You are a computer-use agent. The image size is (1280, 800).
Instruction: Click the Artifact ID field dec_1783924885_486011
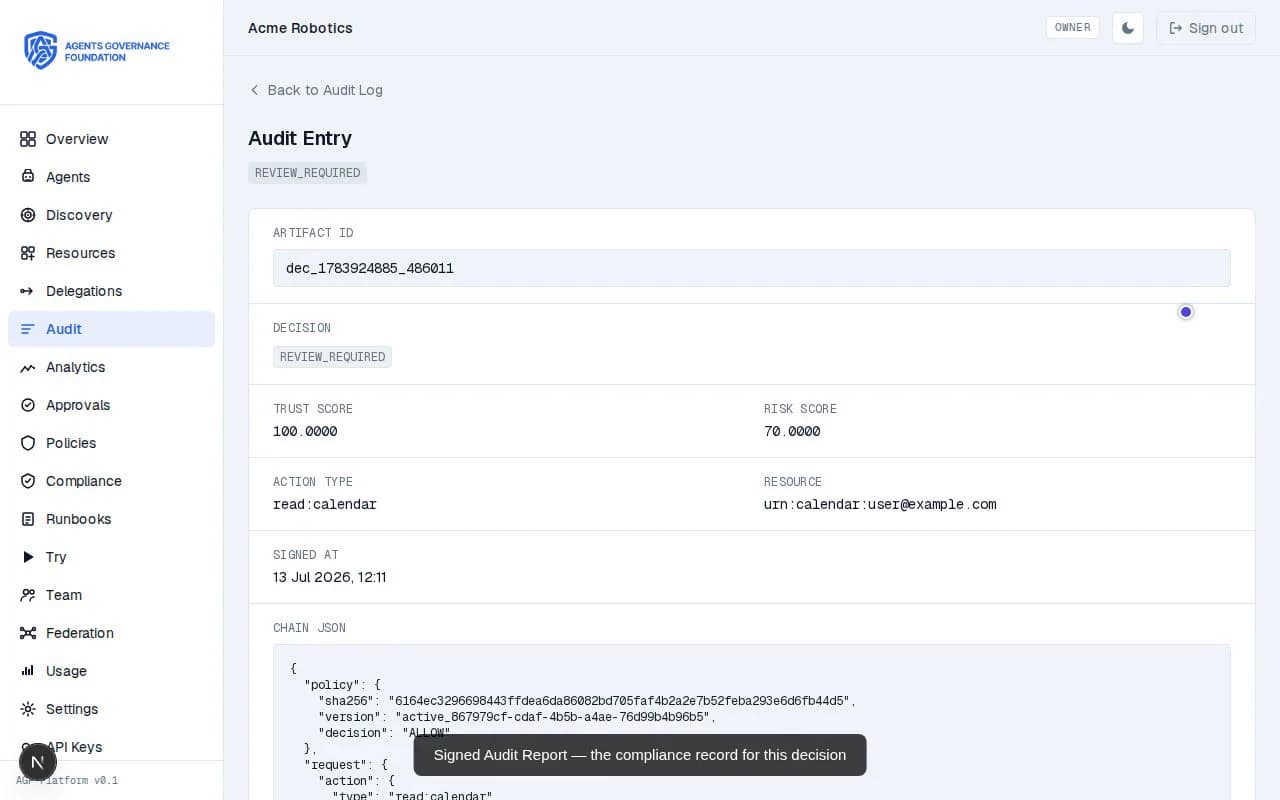point(752,268)
